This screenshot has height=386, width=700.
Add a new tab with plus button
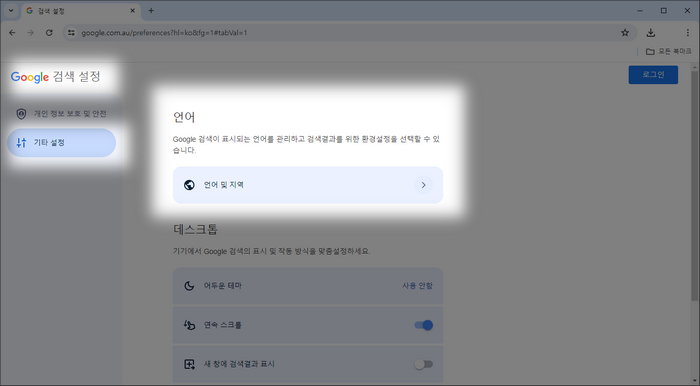tap(151, 11)
